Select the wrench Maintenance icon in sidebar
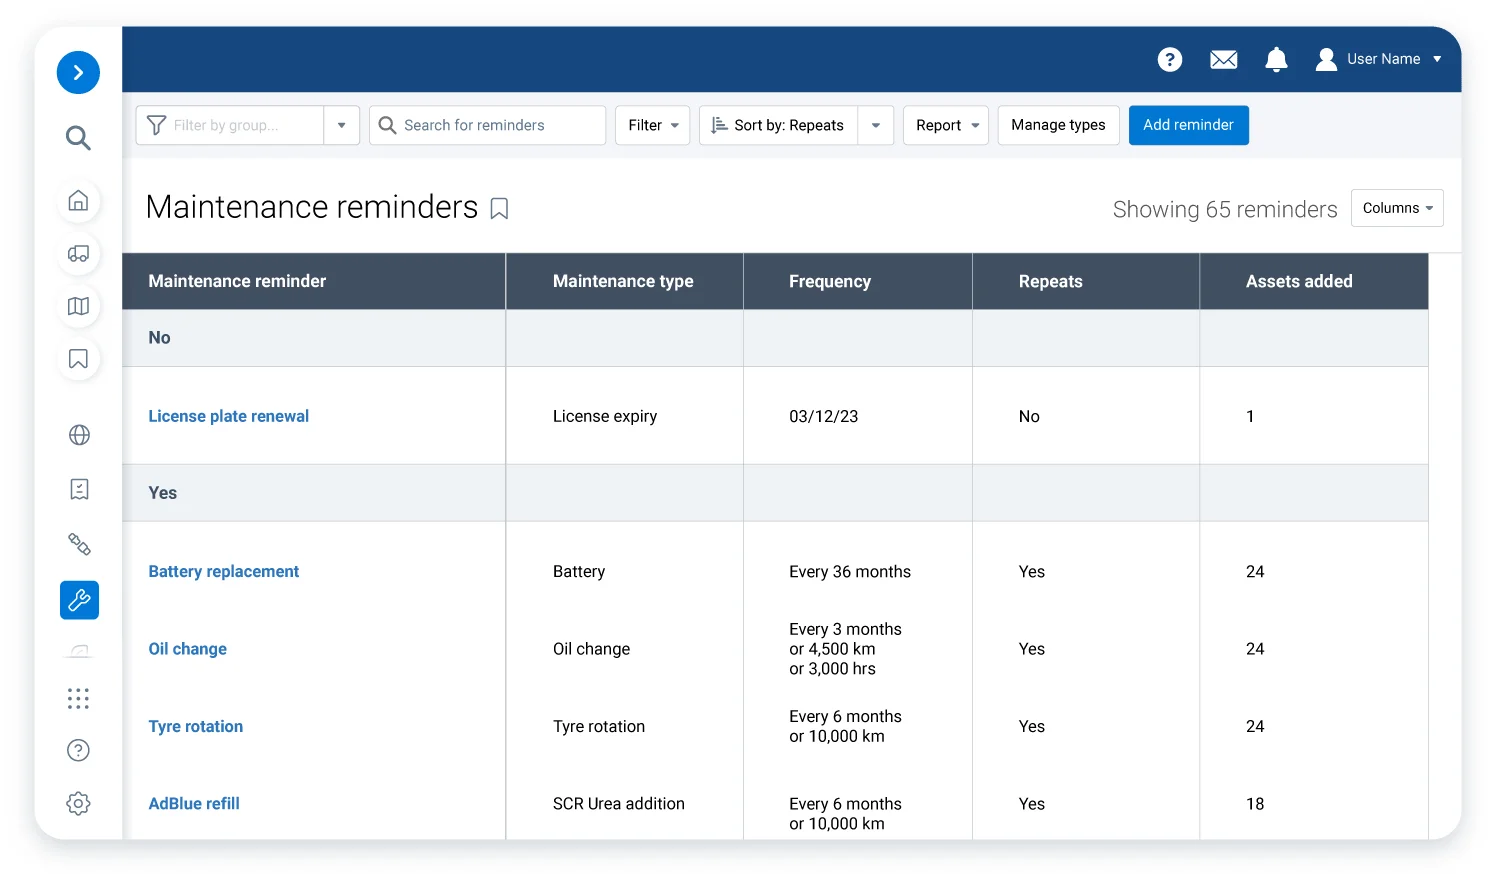 (78, 600)
